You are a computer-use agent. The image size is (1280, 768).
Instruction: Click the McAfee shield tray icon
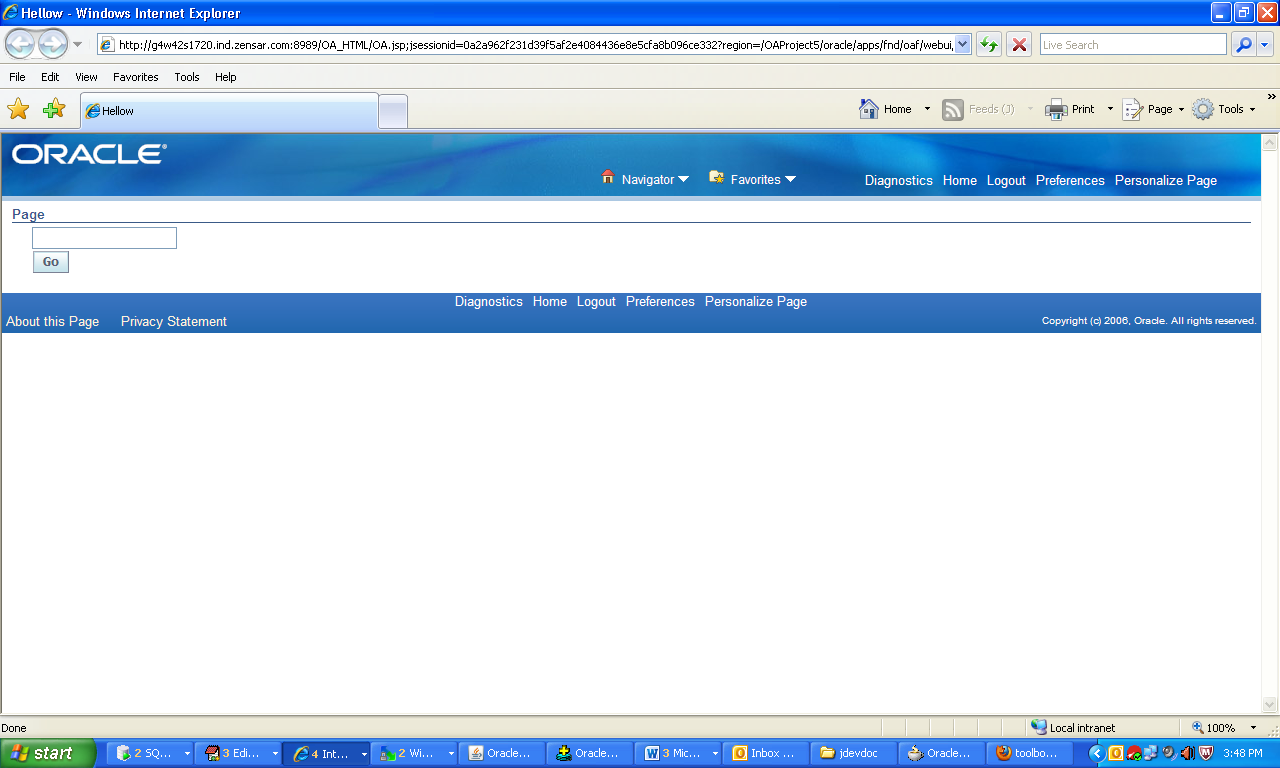pos(1206,753)
